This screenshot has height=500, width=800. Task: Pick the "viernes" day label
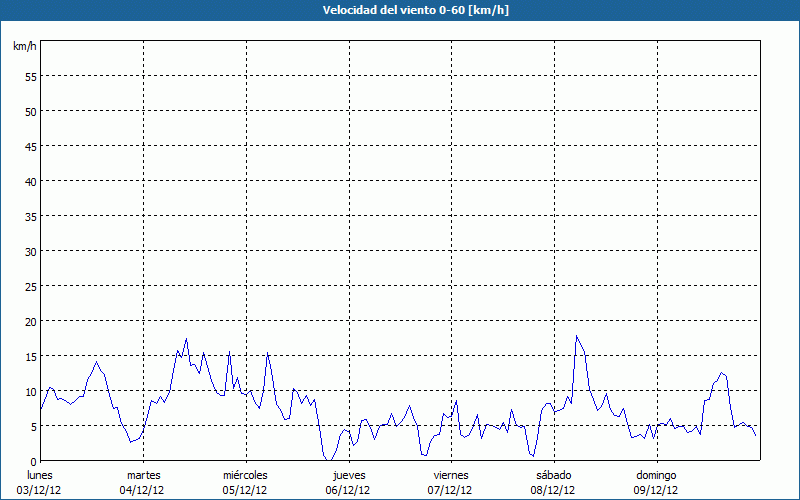tap(451, 475)
